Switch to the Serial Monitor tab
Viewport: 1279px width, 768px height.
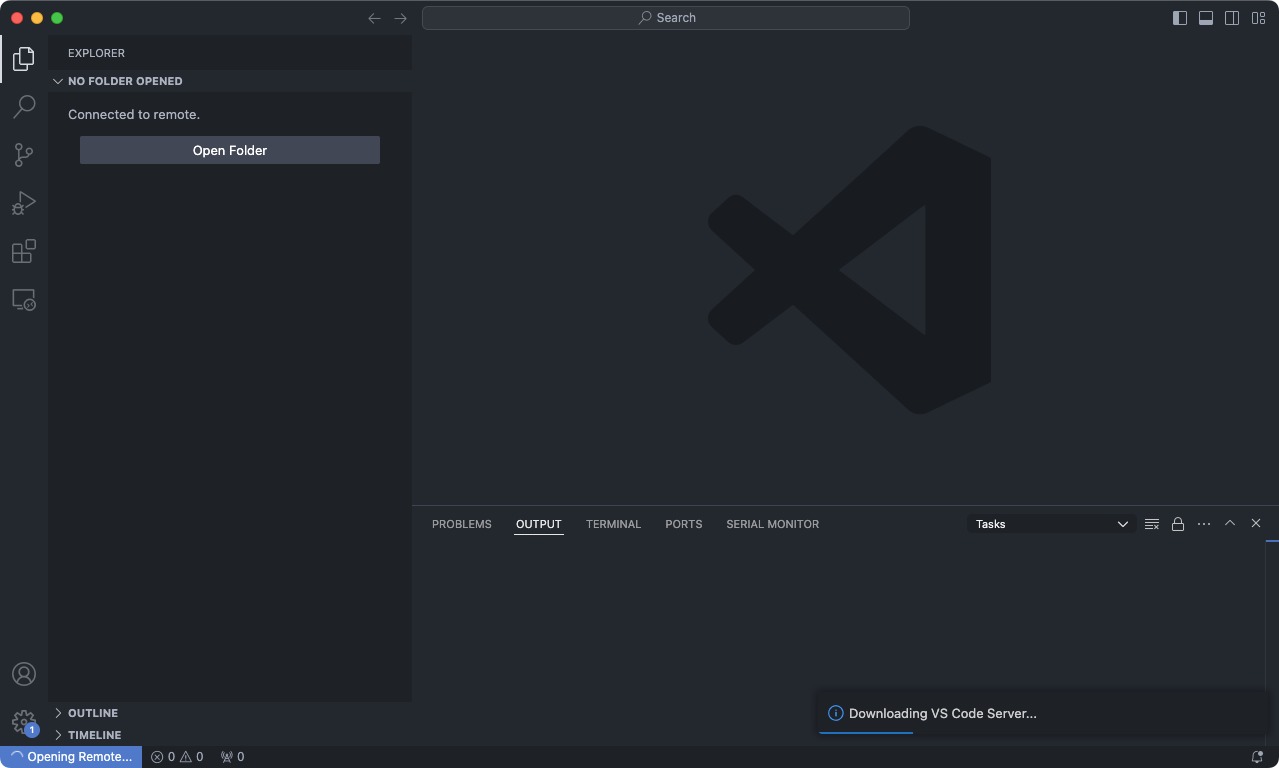click(x=773, y=524)
